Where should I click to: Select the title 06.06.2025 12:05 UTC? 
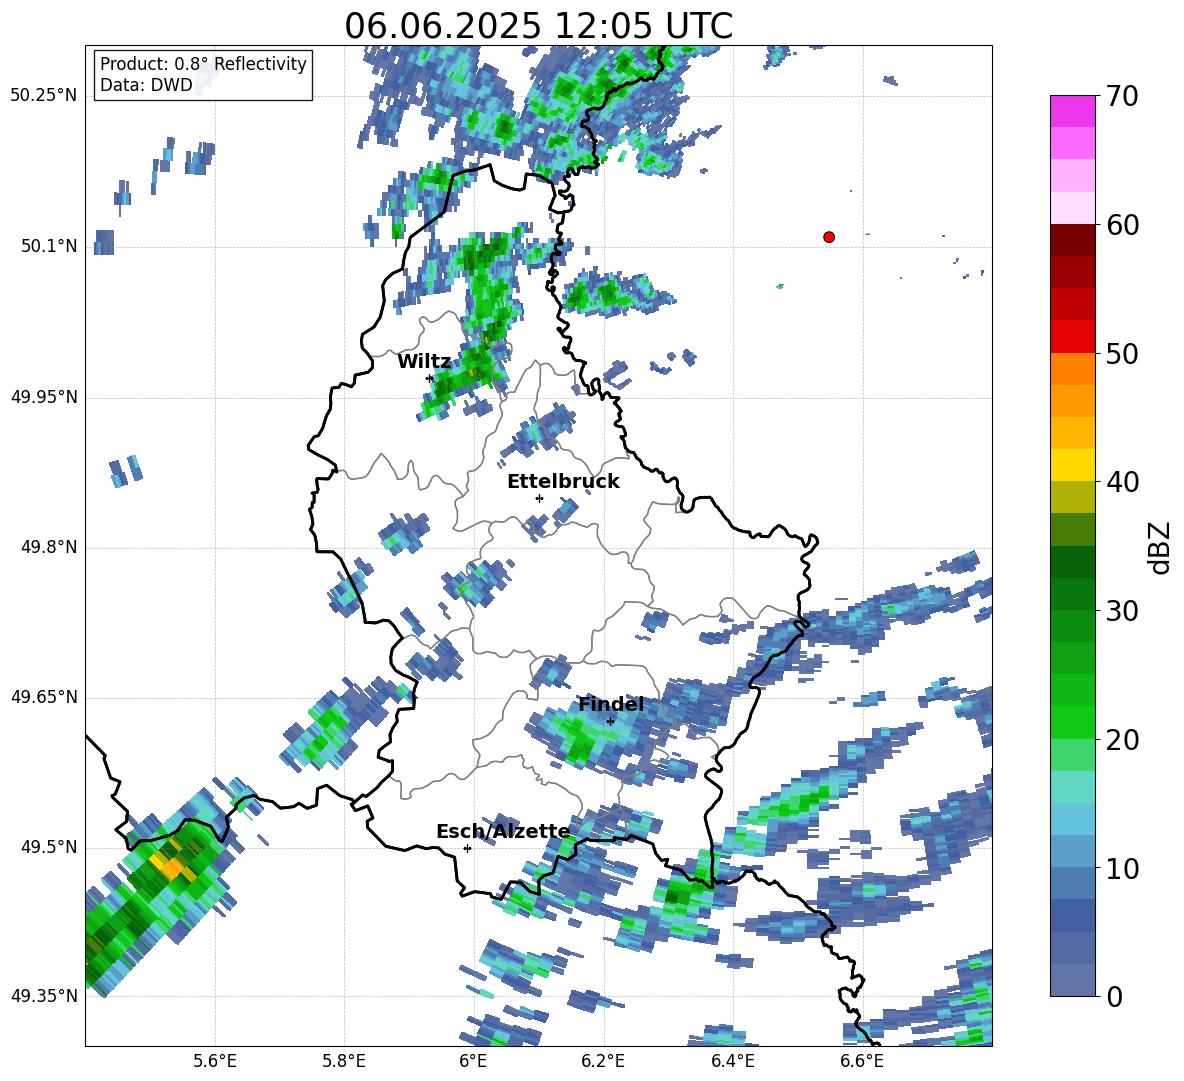point(538,26)
